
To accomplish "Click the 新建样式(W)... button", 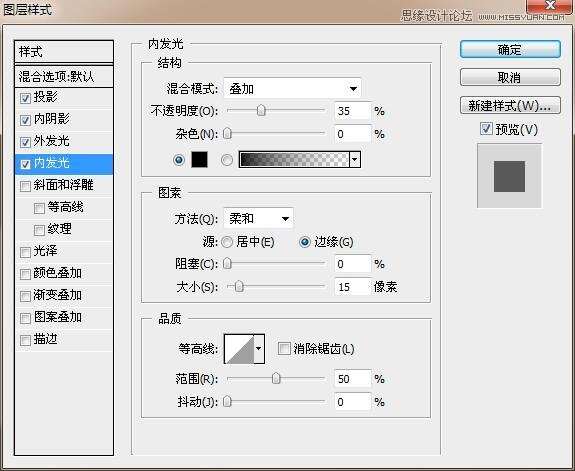I will tap(510, 105).
